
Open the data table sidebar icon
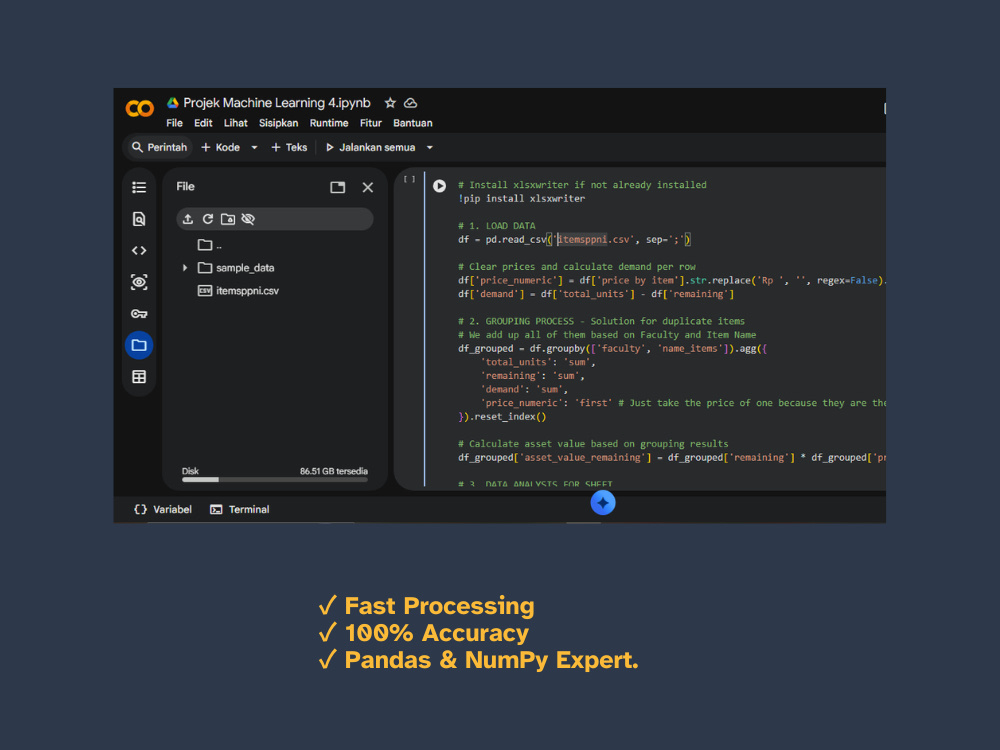pyautogui.click(x=139, y=377)
